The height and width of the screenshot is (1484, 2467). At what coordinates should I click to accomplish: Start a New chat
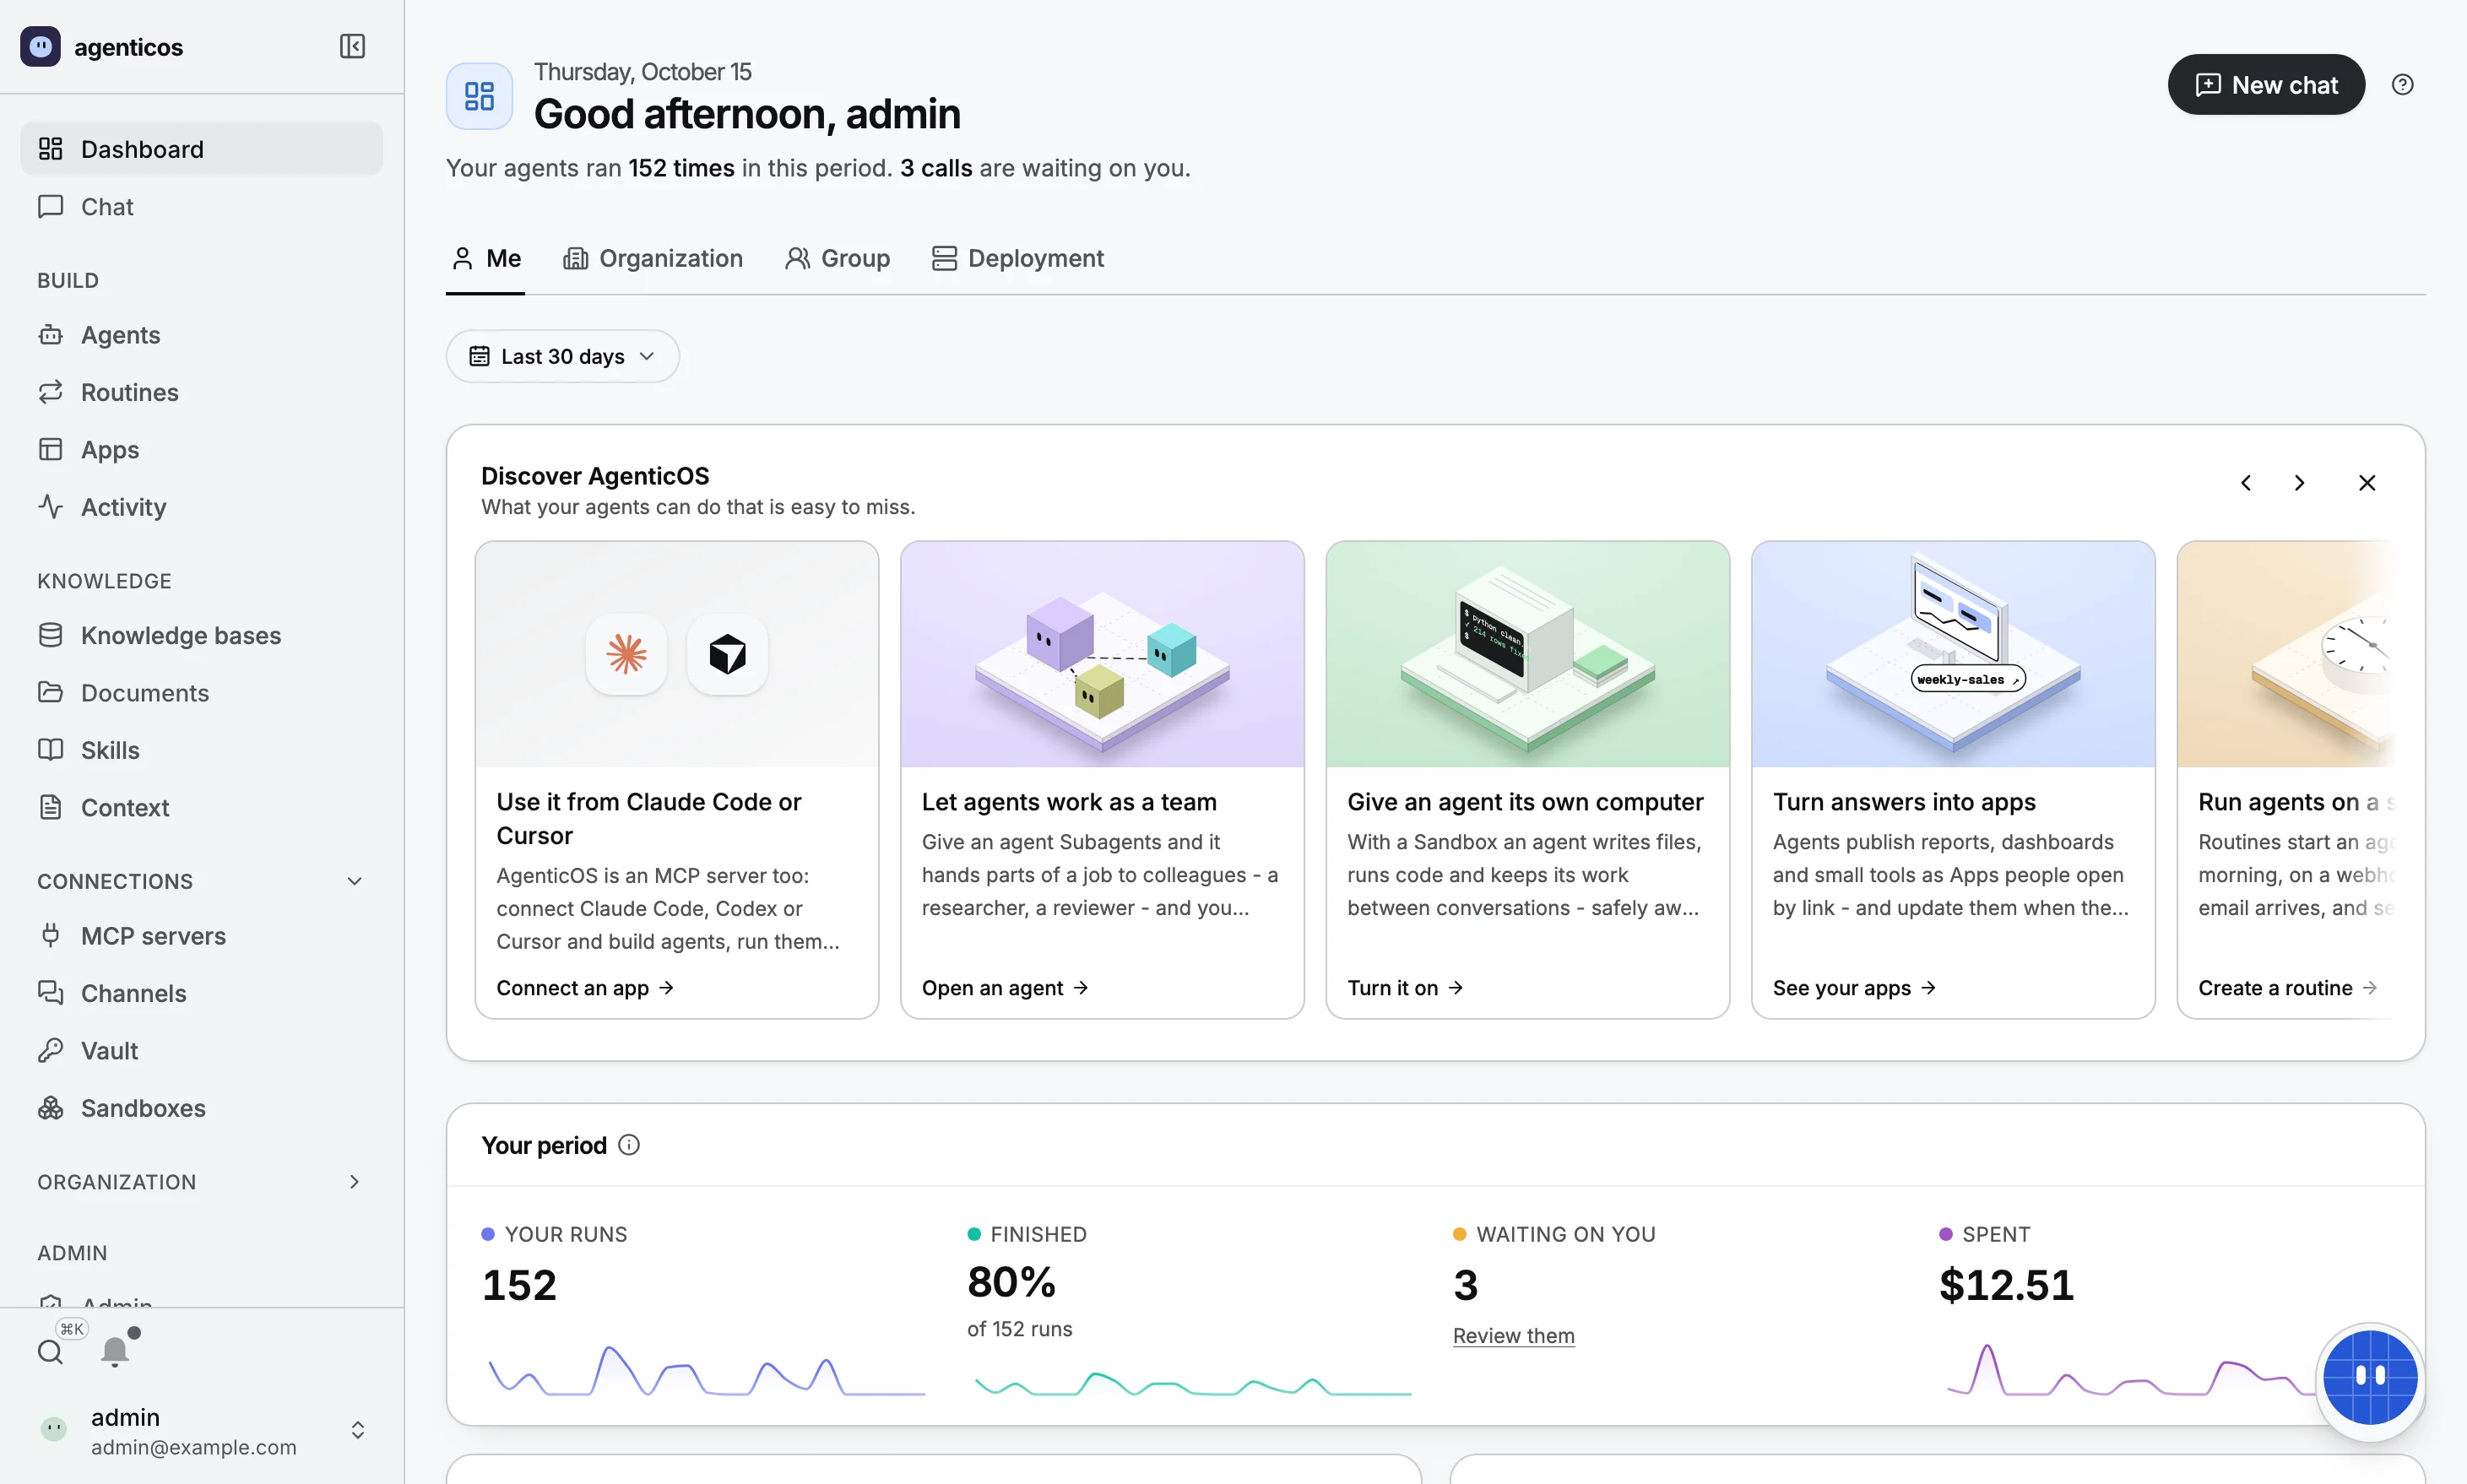point(2266,85)
